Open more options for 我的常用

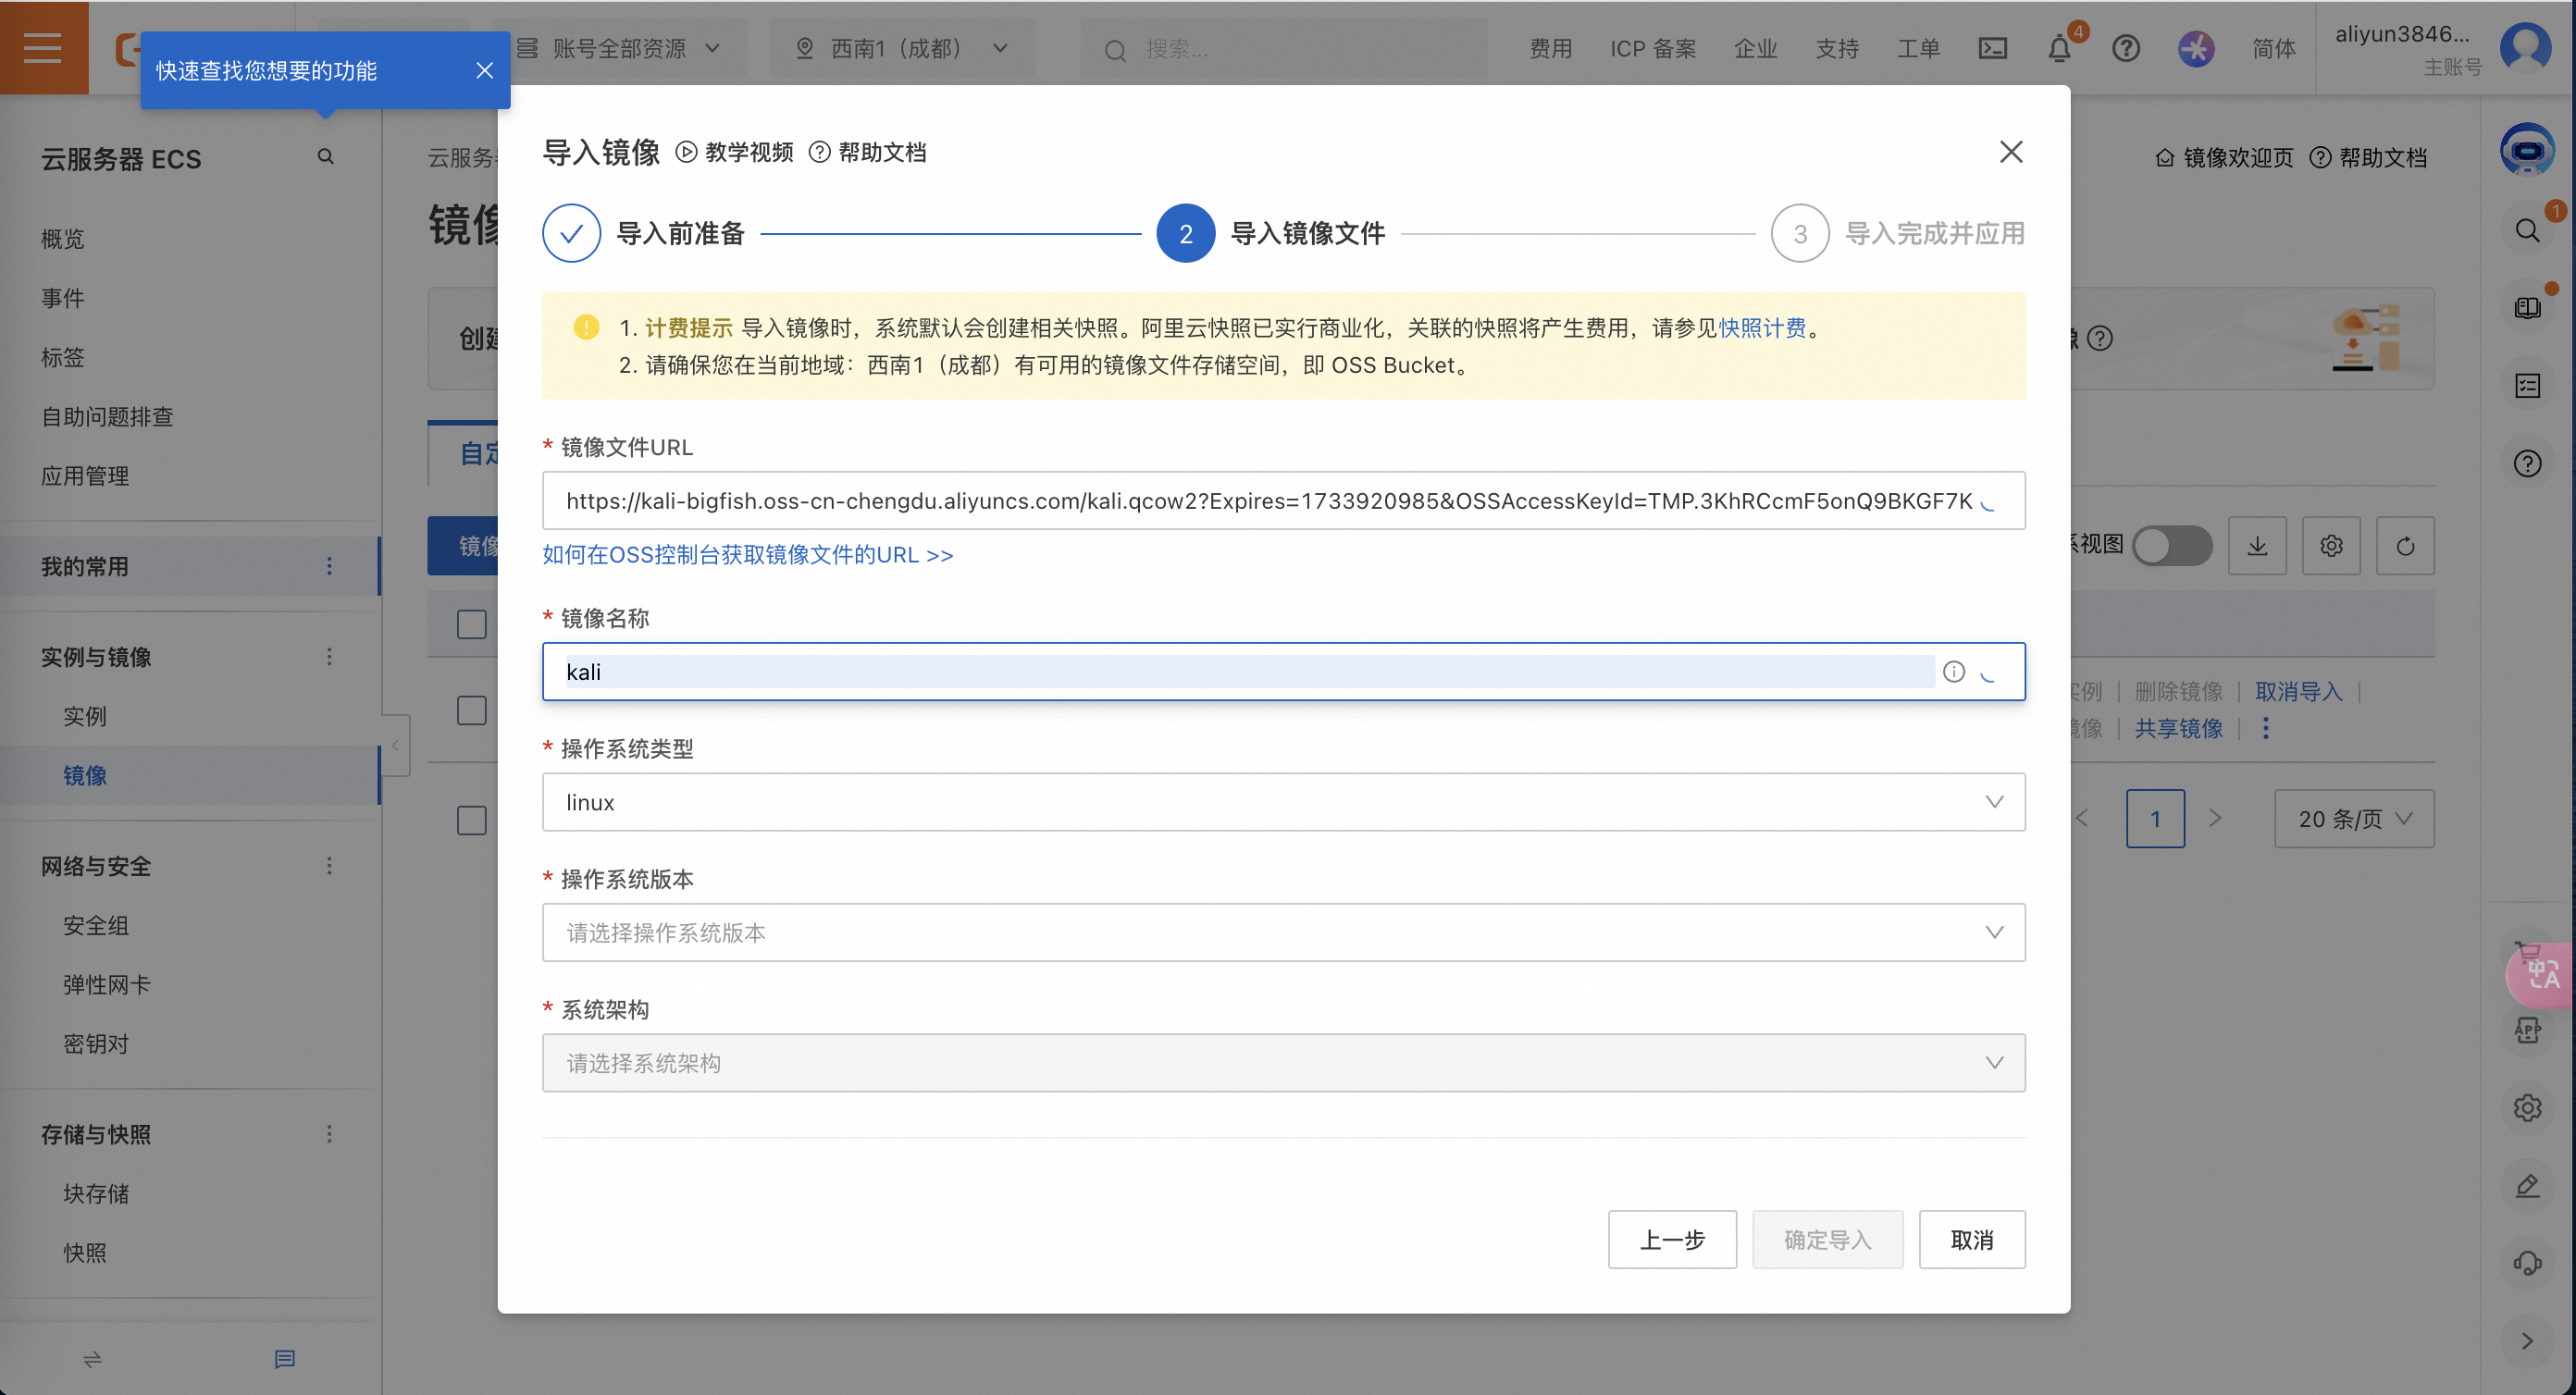pyautogui.click(x=329, y=566)
